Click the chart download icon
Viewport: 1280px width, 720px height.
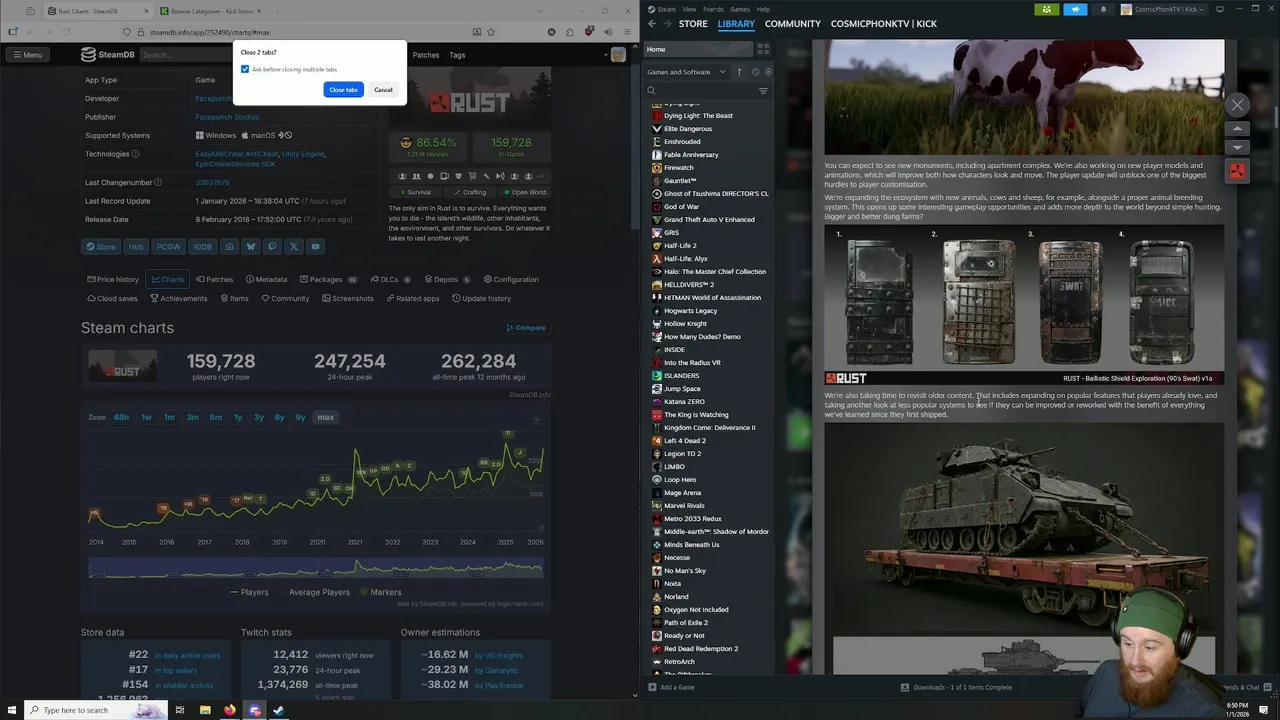[x=536, y=417]
